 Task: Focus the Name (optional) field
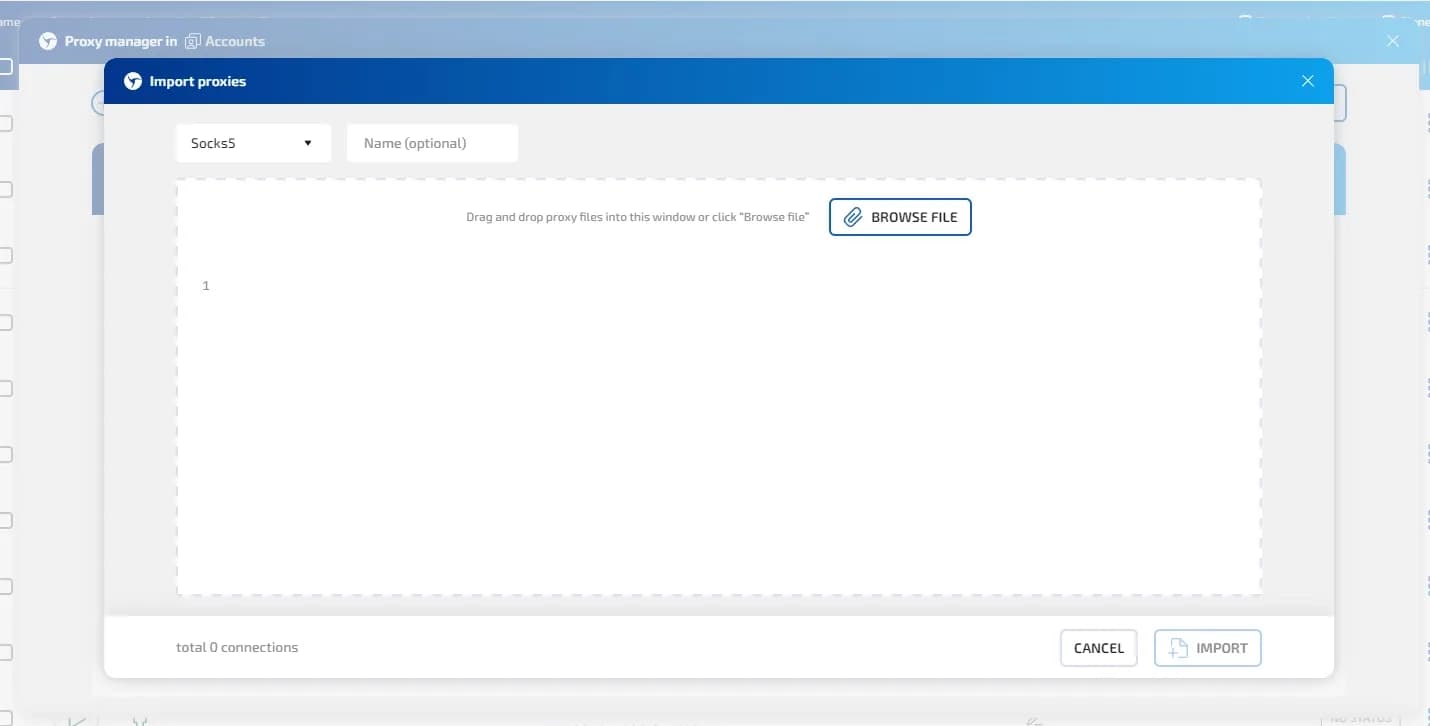[432, 143]
